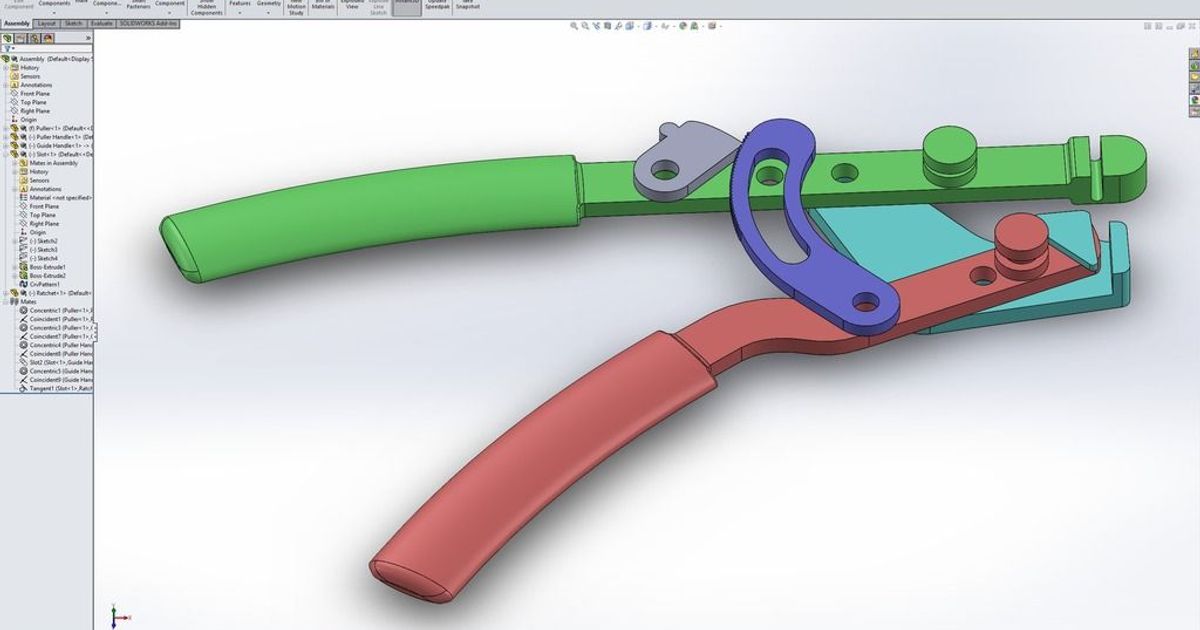
Task: Click the Take Snapshot icon
Action: point(465,8)
